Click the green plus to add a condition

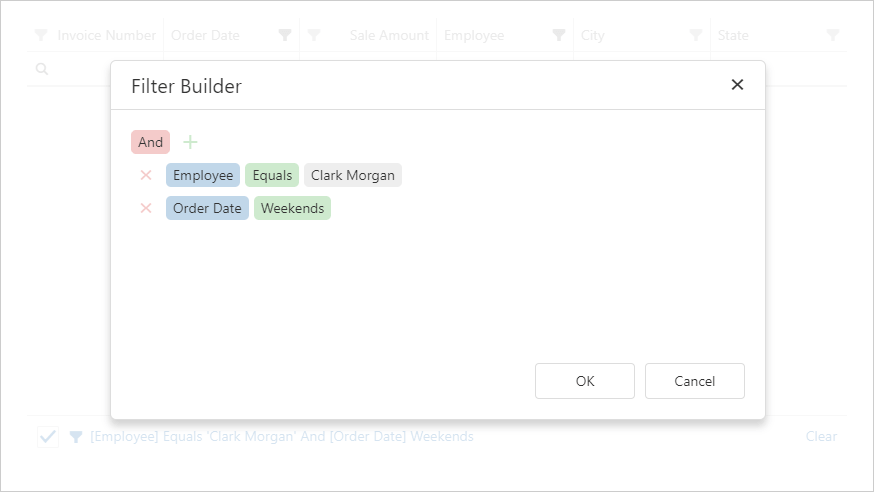click(190, 142)
